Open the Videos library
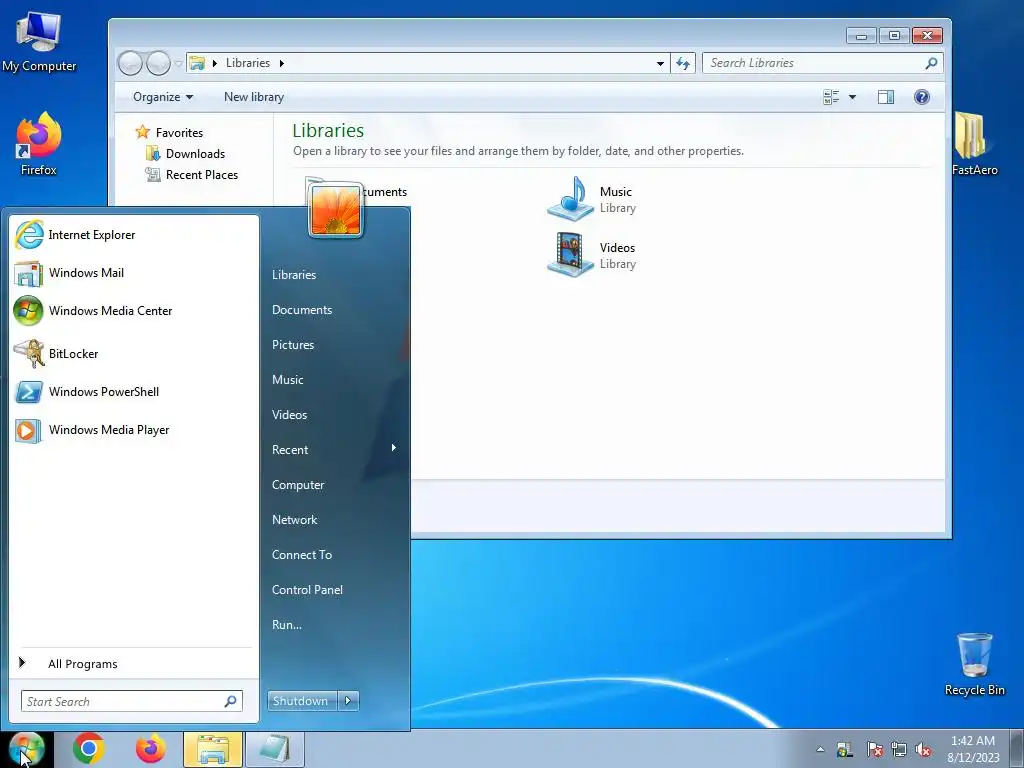 coord(592,255)
